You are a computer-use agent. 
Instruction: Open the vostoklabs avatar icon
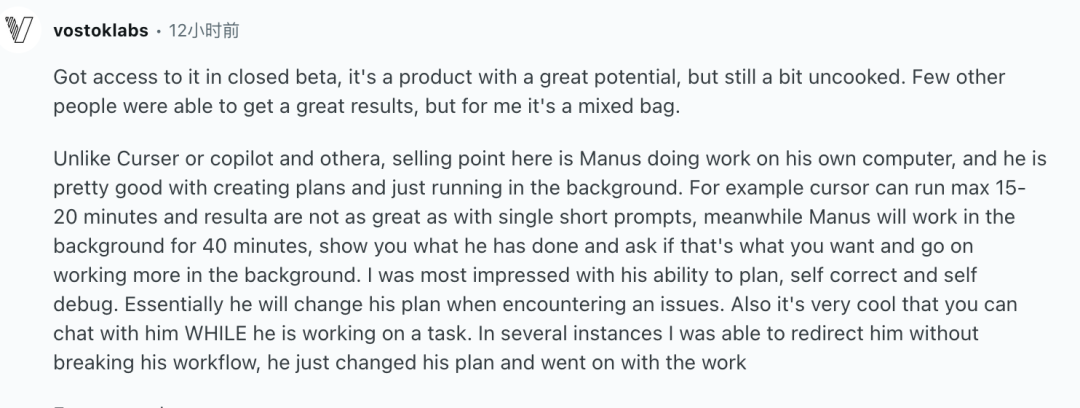(19, 30)
